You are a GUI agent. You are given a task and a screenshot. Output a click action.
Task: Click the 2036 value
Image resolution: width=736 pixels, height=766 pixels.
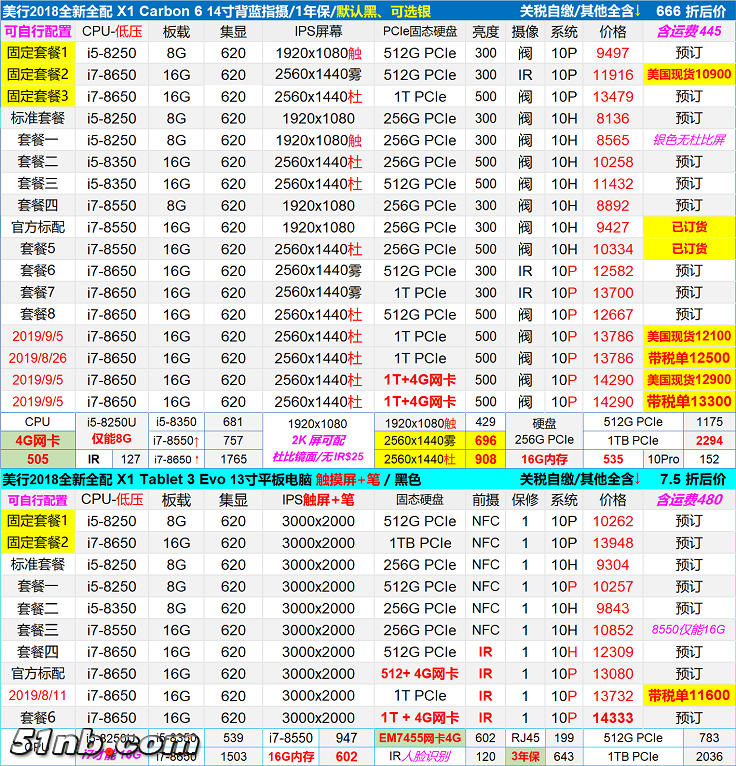(709, 756)
